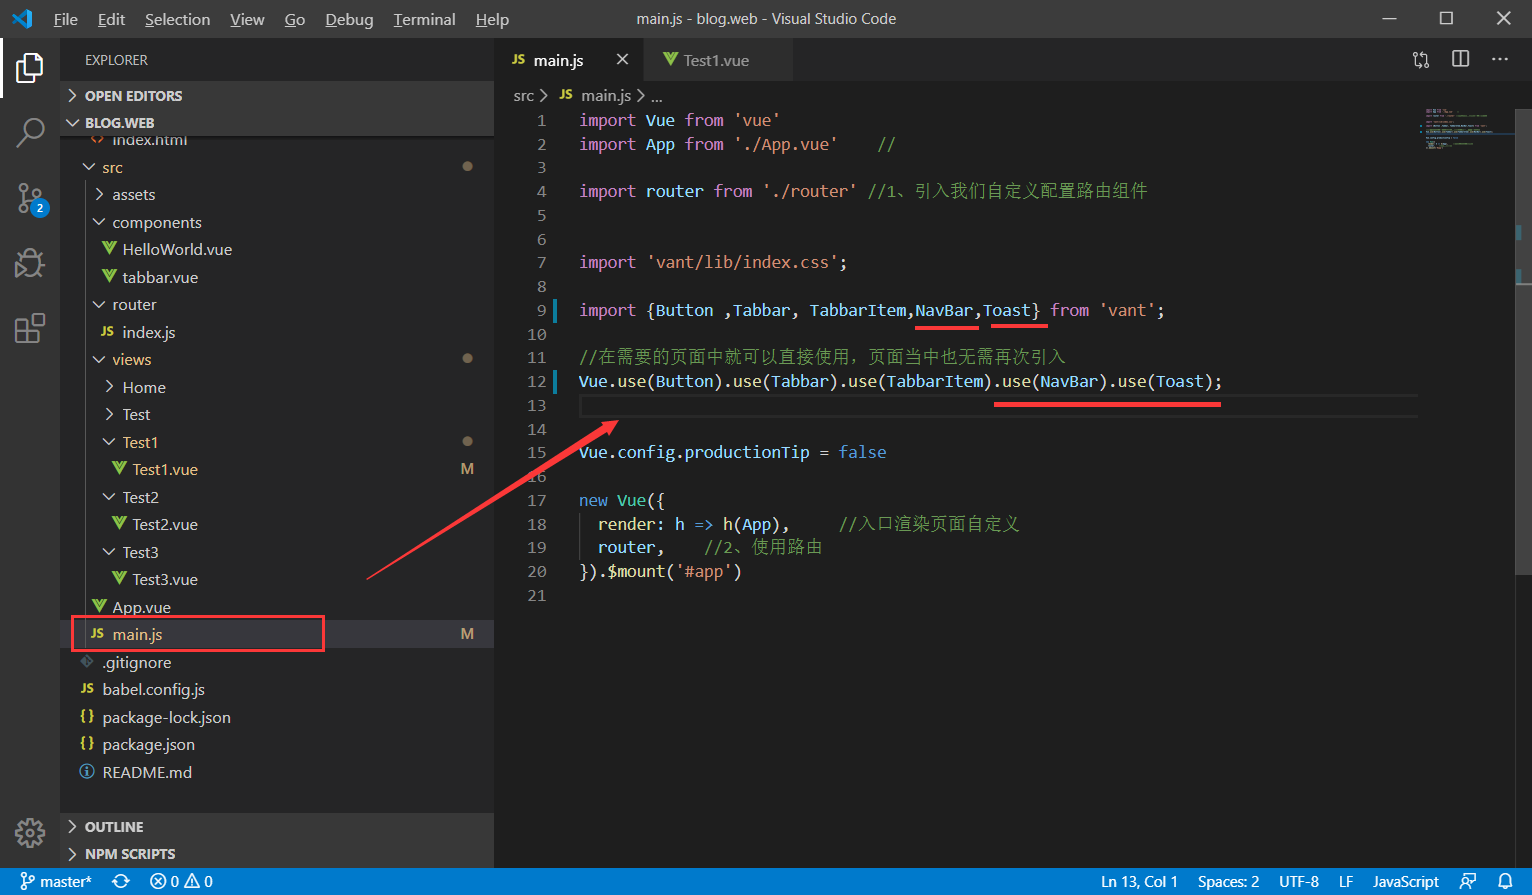Image resolution: width=1532 pixels, height=895 pixels.
Task: Open package-lock.json file
Action: click(277, 717)
